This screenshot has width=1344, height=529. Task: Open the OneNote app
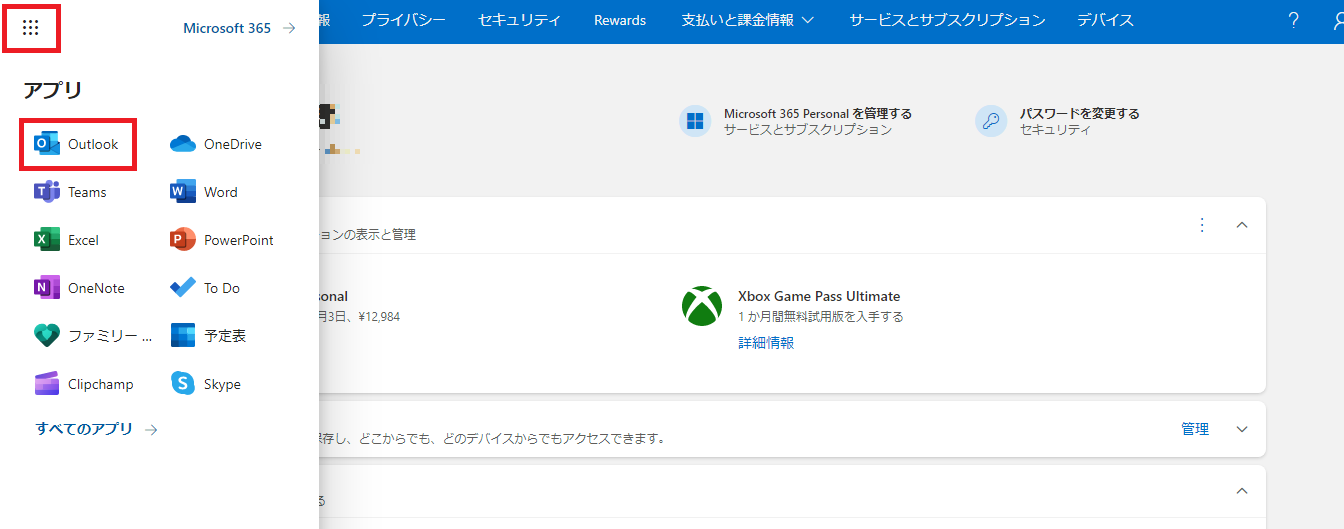[x=80, y=288]
